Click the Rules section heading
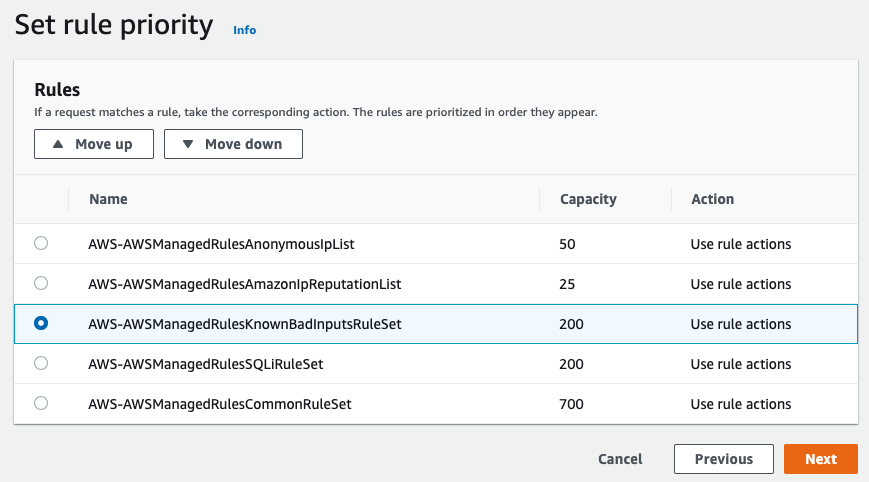Image resolution: width=869 pixels, height=482 pixels. tap(57, 90)
